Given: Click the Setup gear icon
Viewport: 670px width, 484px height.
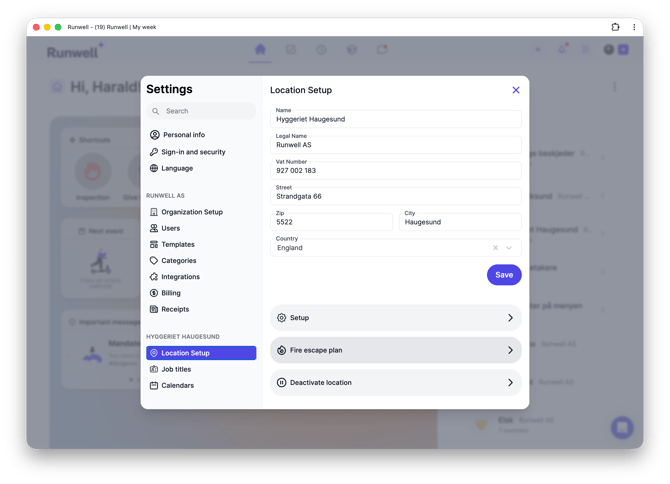Looking at the screenshot, I should 281,318.
